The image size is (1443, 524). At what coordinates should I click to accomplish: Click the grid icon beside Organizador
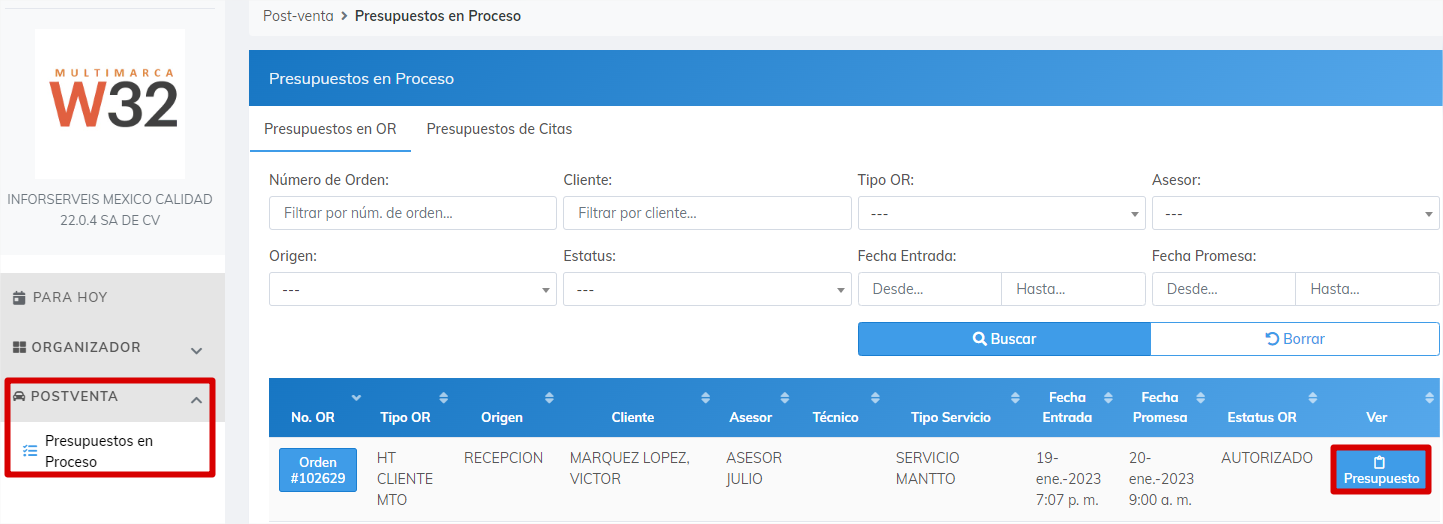19,347
